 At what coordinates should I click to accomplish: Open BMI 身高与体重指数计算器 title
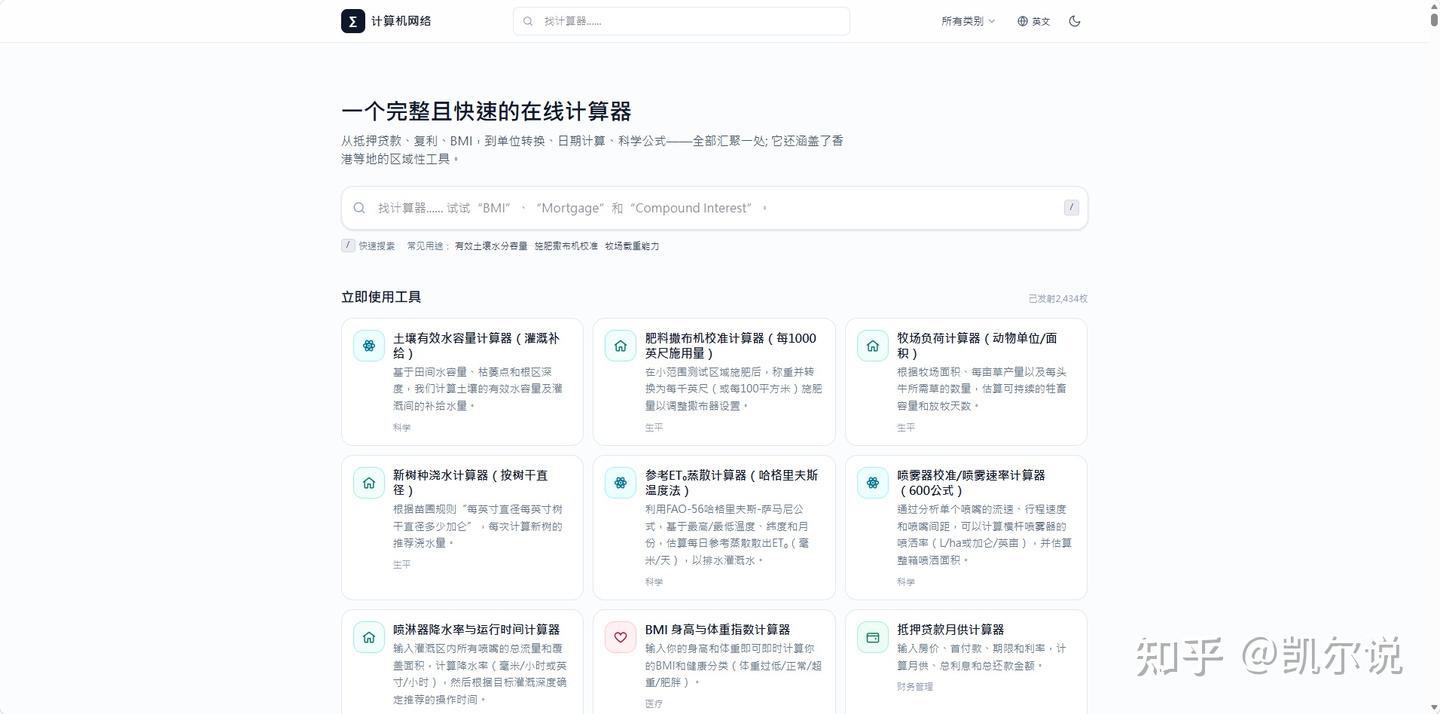point(718,630)
